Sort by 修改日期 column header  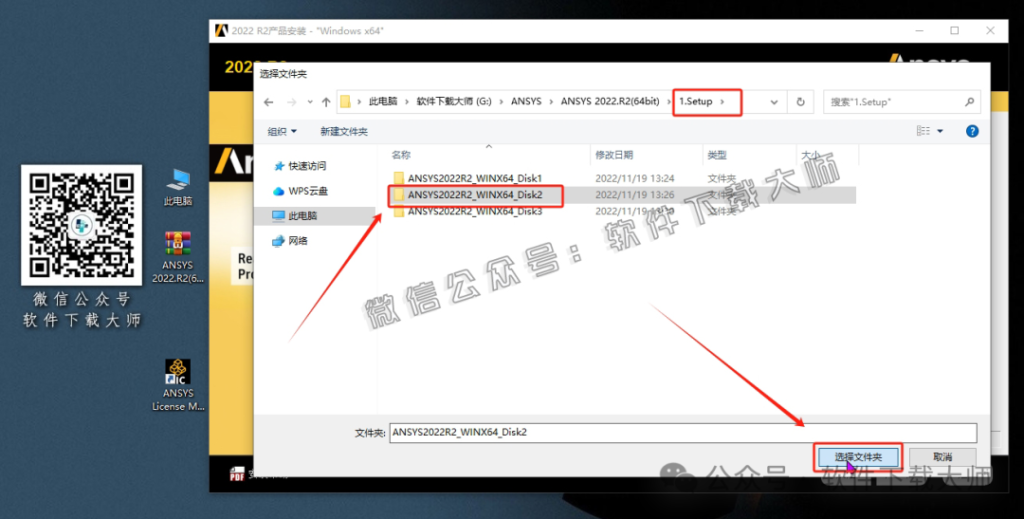coord(614,155)
